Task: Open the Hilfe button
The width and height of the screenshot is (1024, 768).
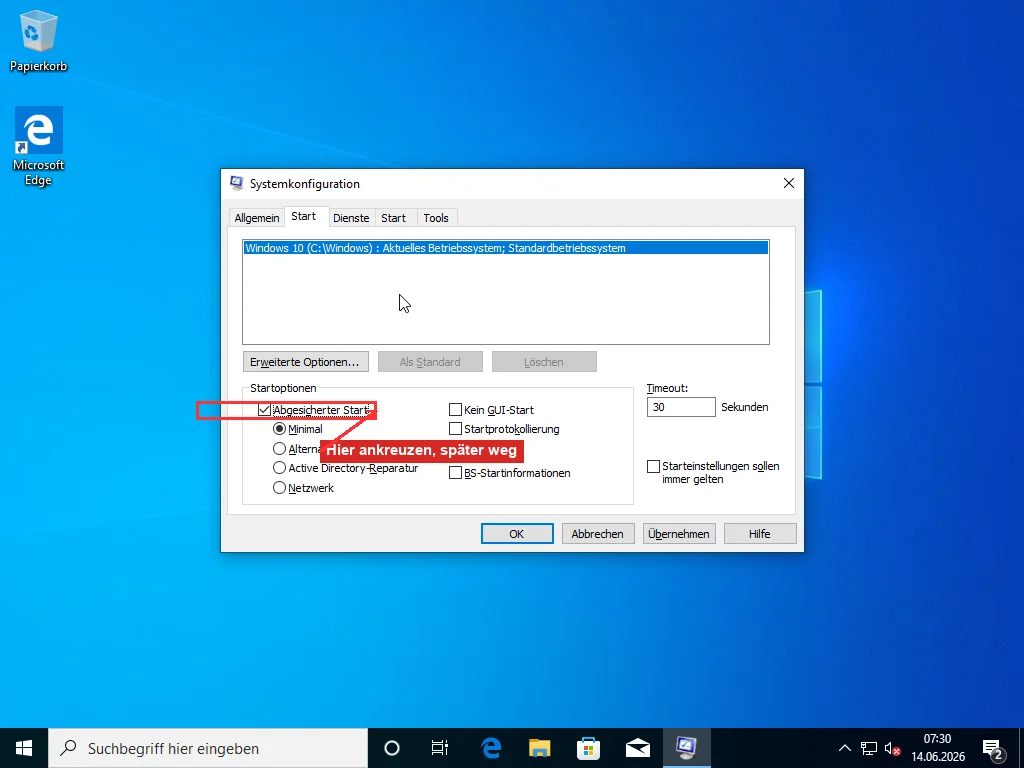Action: [760, 534]
